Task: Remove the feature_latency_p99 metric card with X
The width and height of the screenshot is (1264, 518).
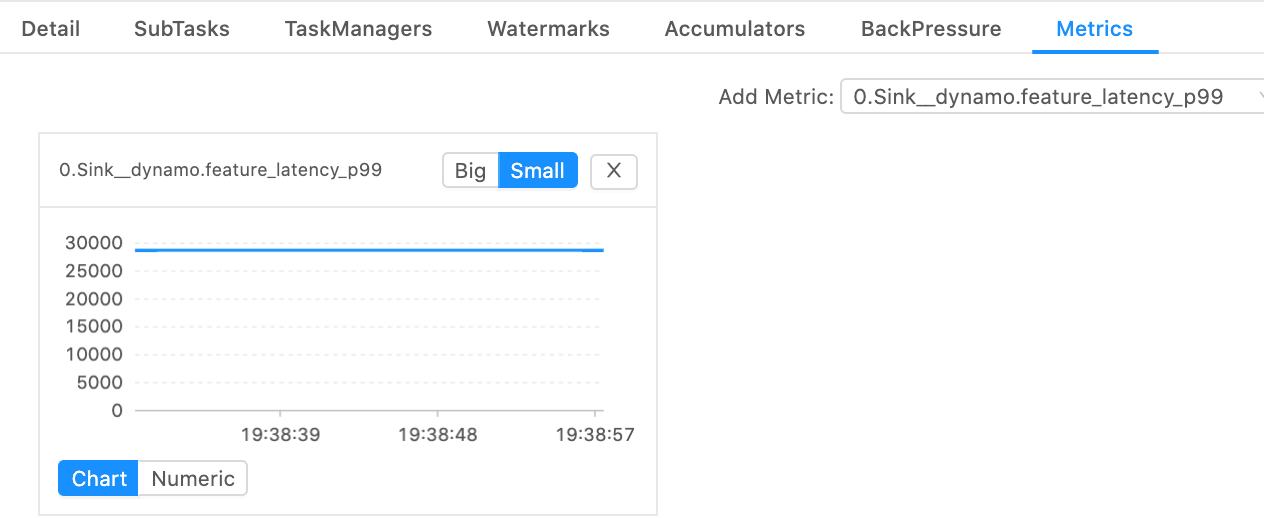Action: [614, 171]
